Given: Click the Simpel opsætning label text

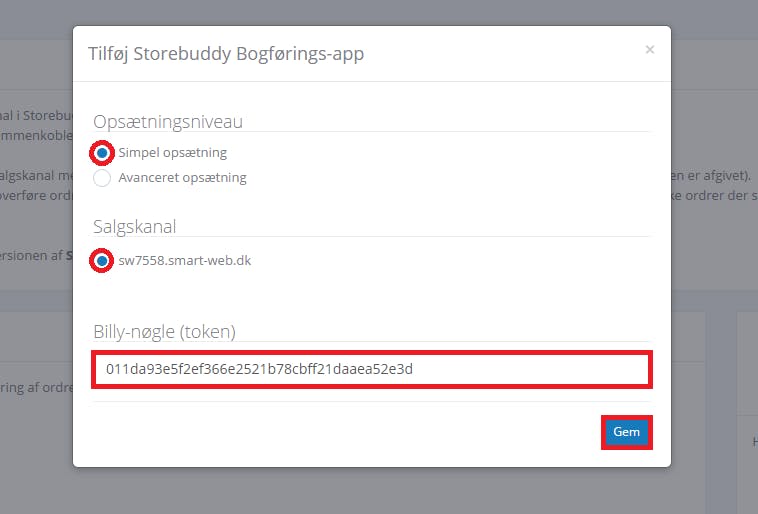Looking at the screenshot, I should pos(173,153).
